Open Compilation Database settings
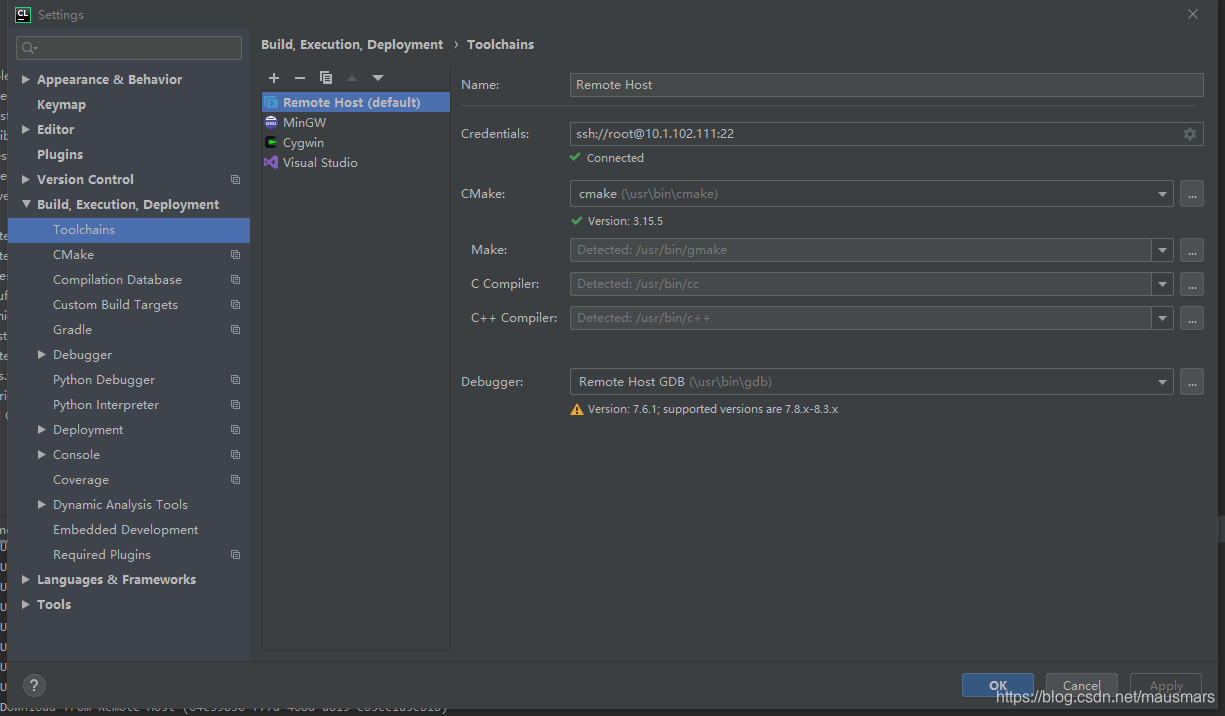The width and height of the screenshot is (1225, 716). [117, 279]
